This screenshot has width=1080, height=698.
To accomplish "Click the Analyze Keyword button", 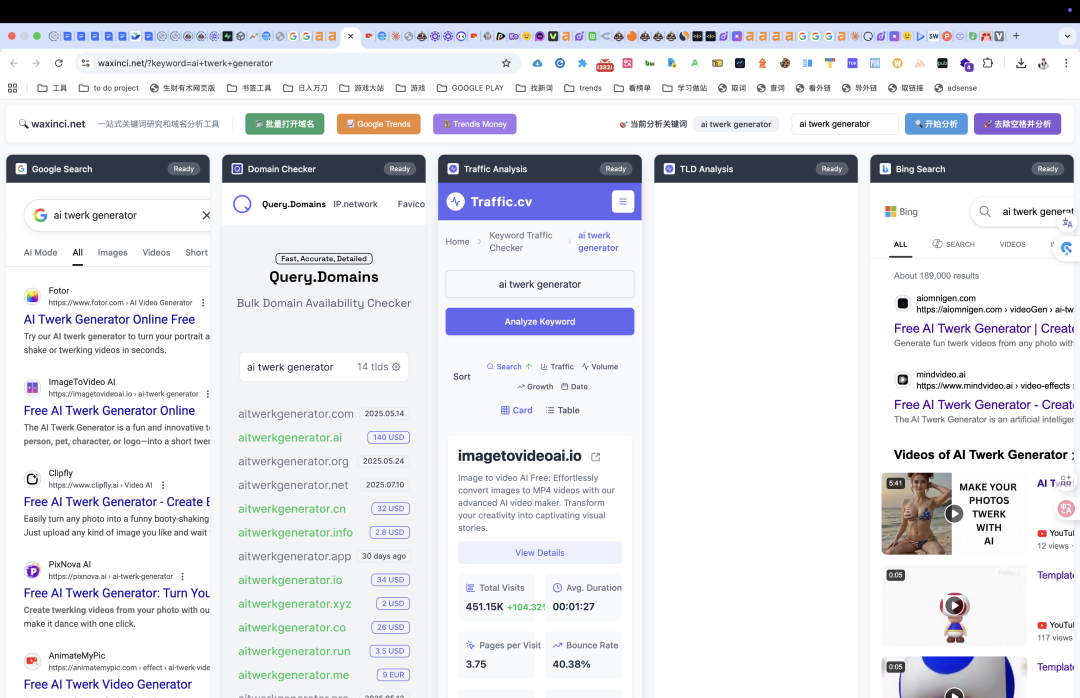I will pos(540,322).
